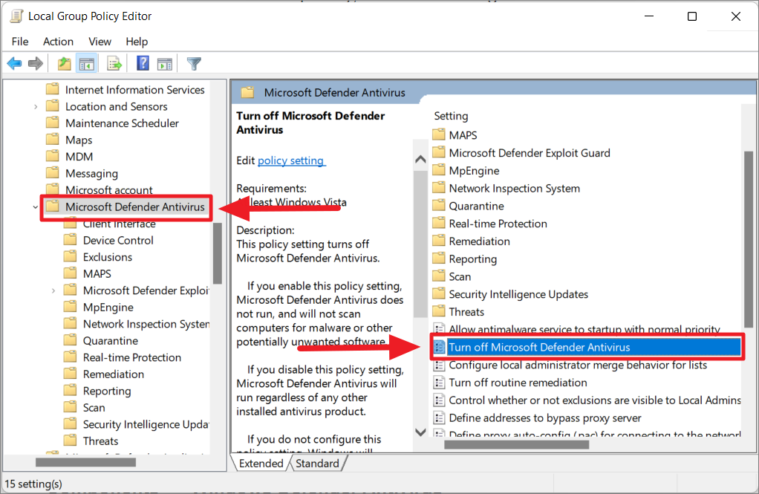Select Network Inspection System in the tree
This screenshot has width=759, height=494.
146,324
